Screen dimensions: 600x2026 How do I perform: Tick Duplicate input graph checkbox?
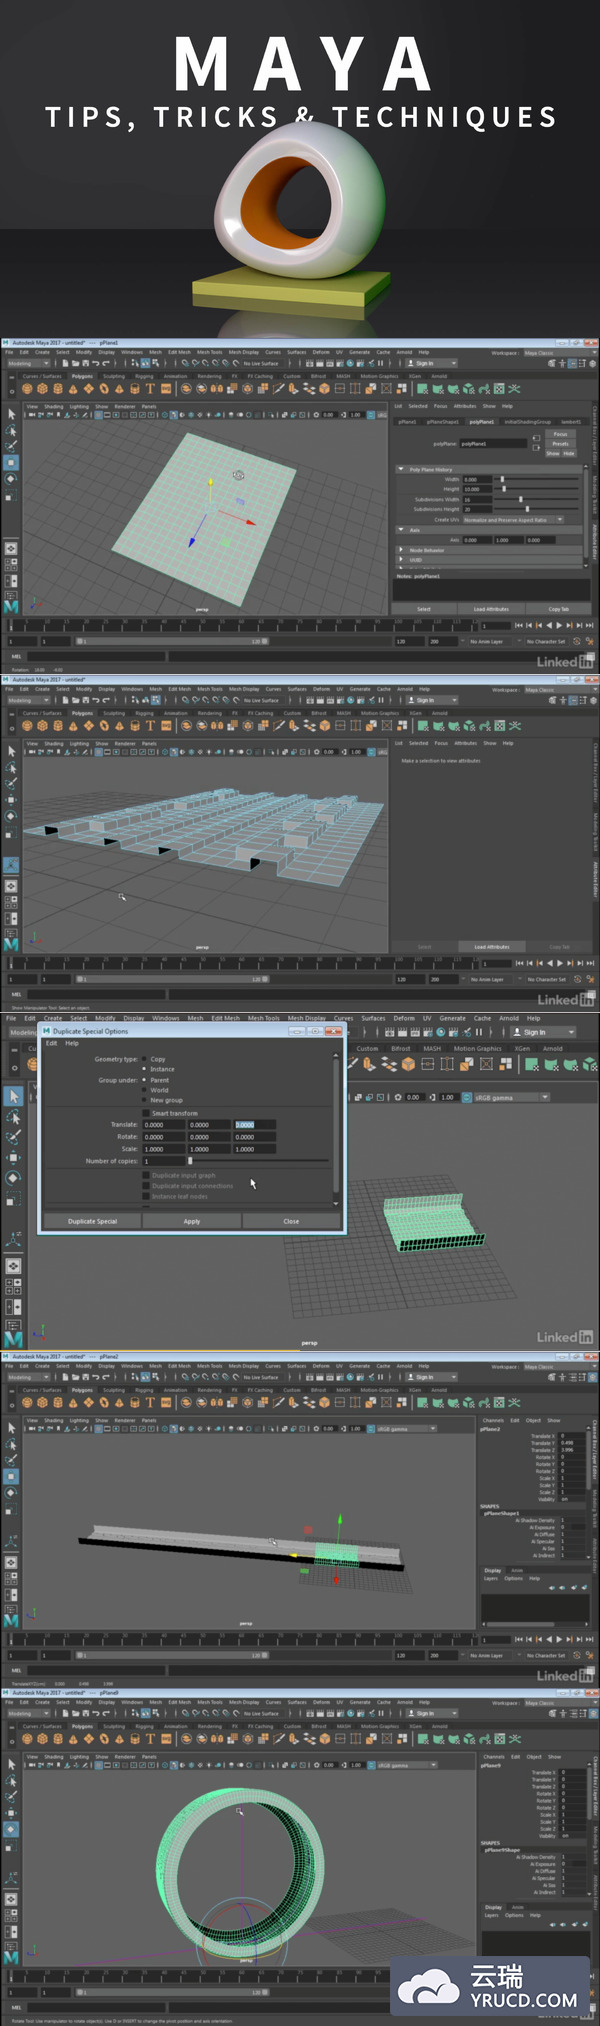coord(146,1175)
